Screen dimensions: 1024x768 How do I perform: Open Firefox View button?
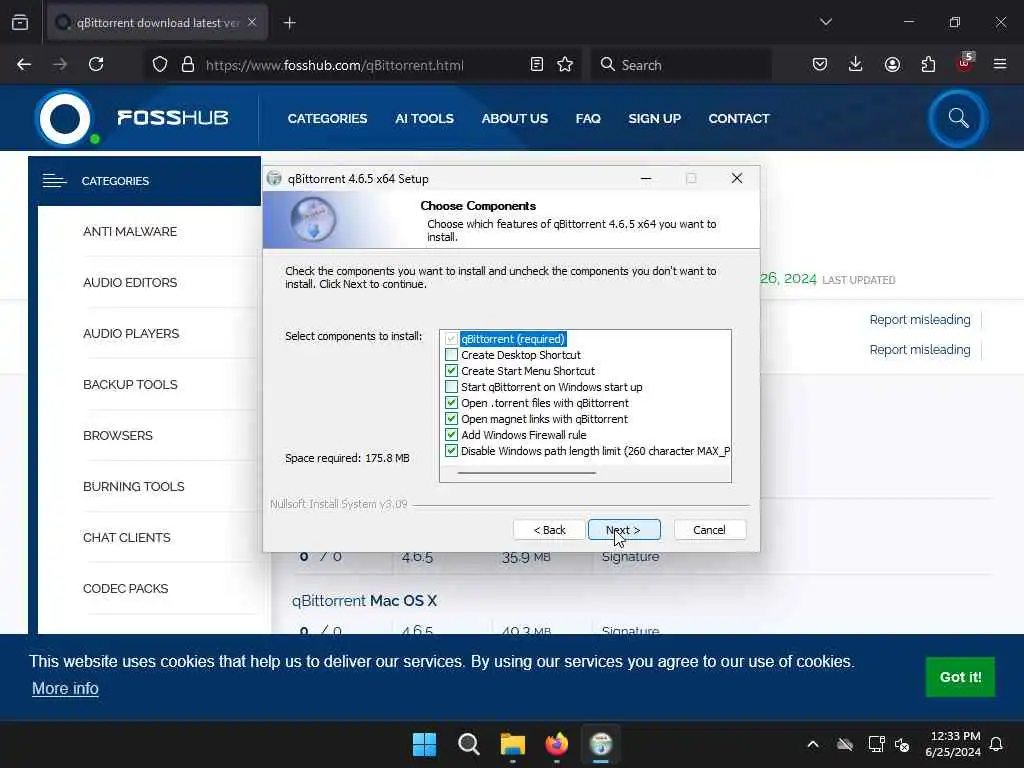[20, 23]
